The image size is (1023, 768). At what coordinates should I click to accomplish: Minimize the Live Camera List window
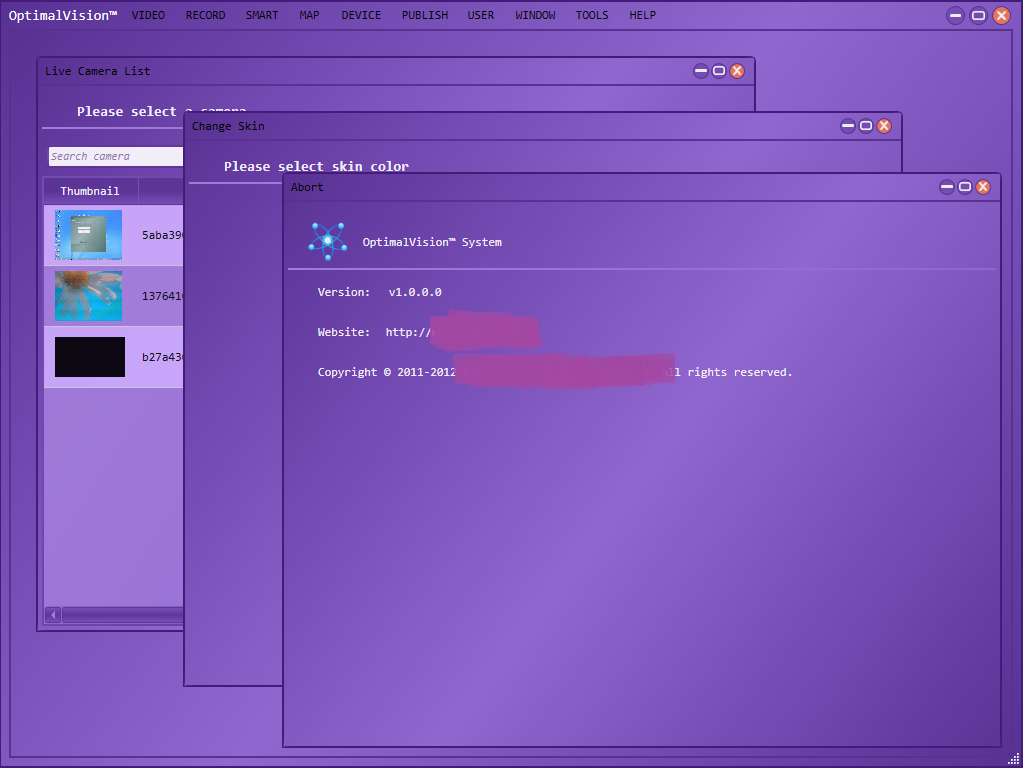click(700, 71)
